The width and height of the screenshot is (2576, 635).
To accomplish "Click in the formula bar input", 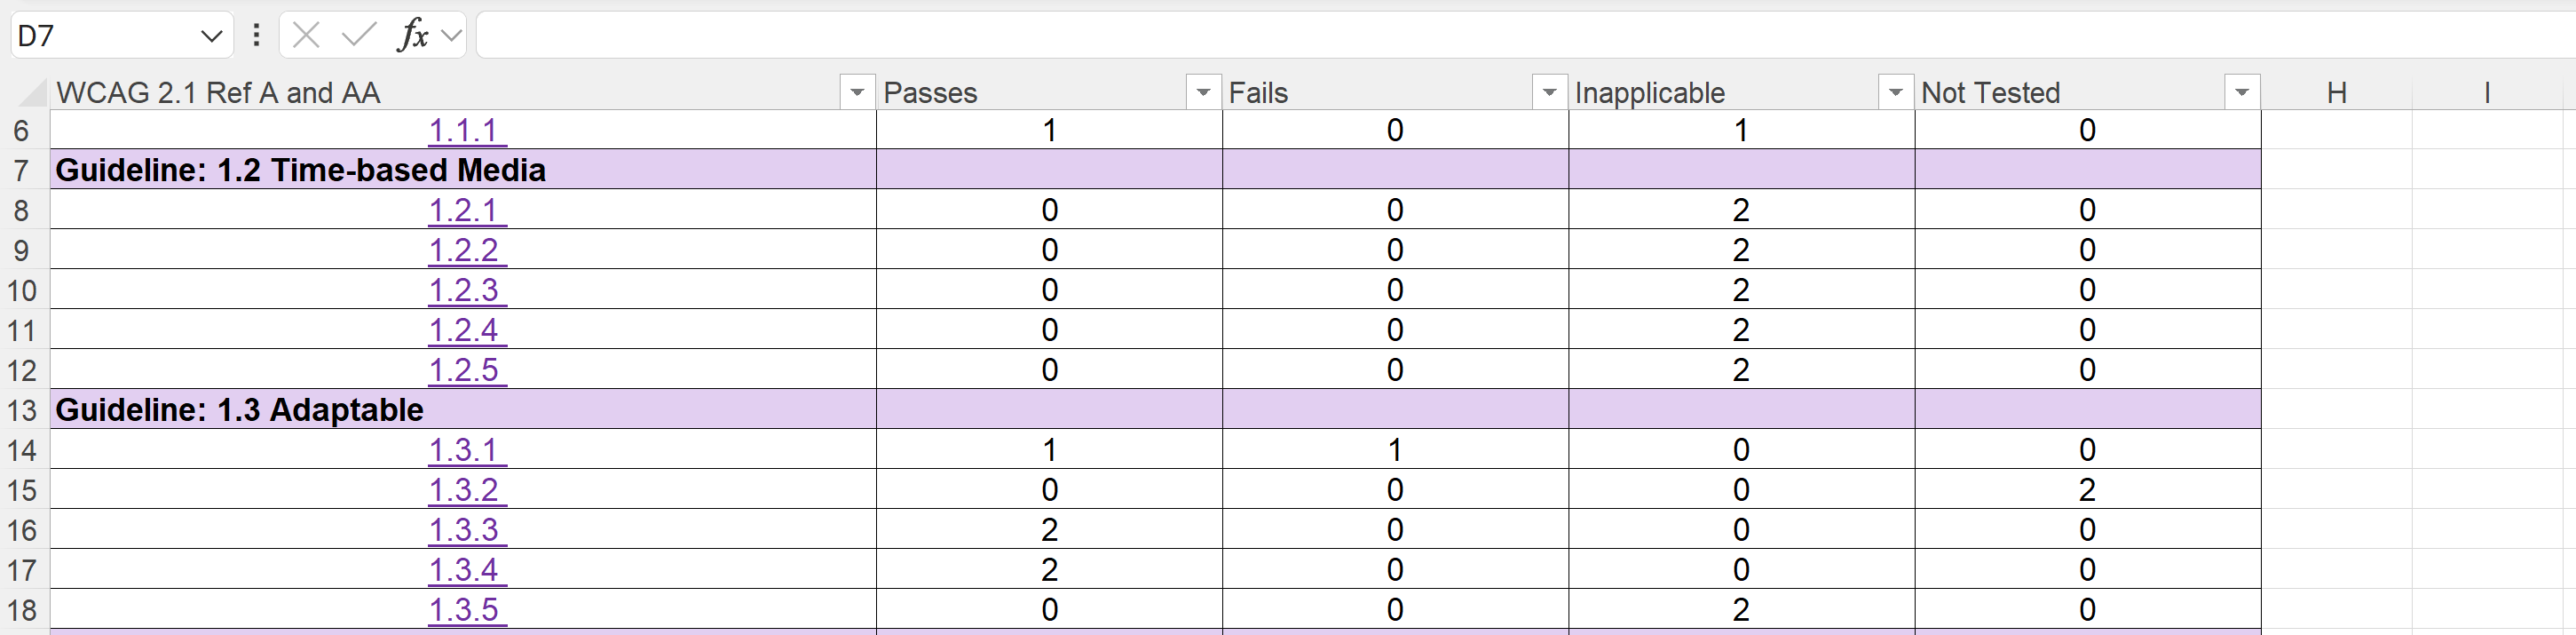I will click(1500, 36).
